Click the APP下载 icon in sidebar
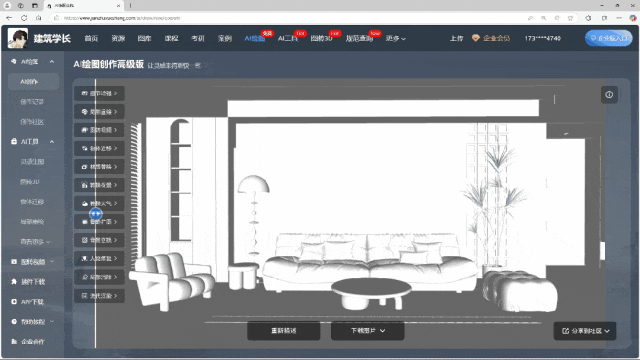This screenshot has height=360, width=640. tap(14, 302)
